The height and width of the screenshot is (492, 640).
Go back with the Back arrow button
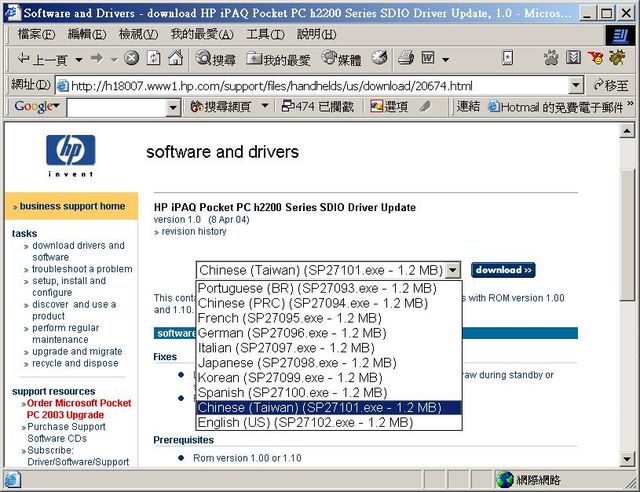click(42, 59)
